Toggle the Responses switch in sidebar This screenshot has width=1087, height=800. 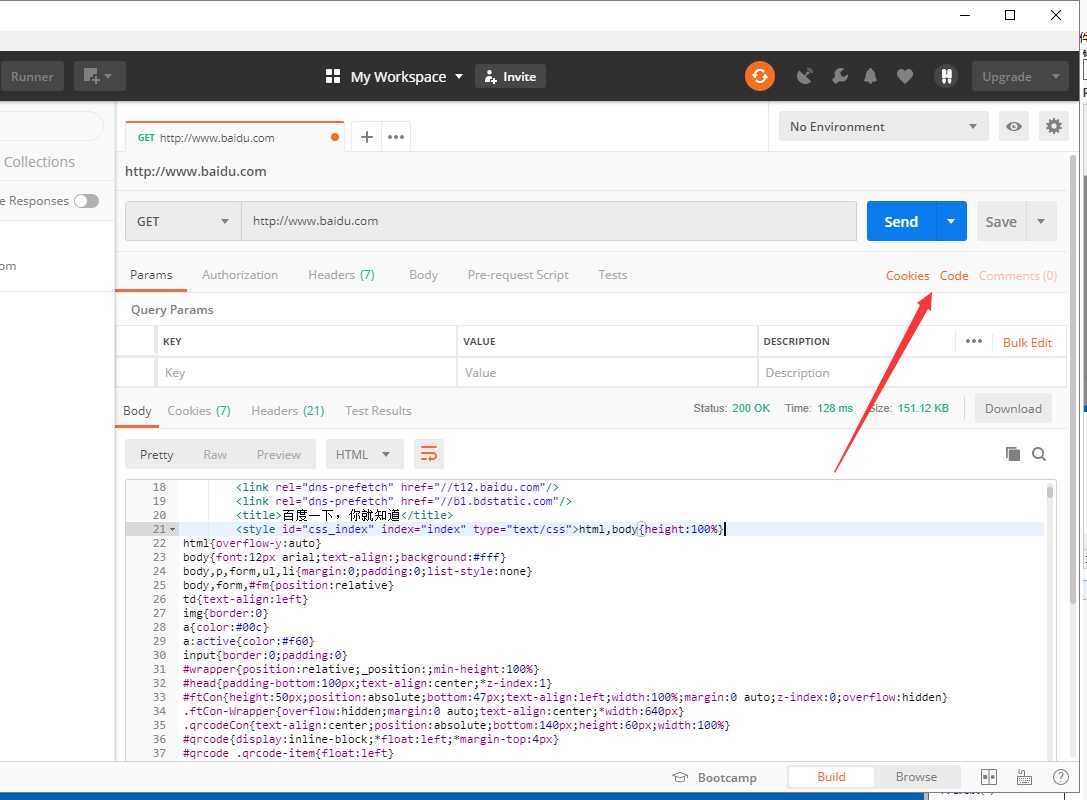pos(87,201)
